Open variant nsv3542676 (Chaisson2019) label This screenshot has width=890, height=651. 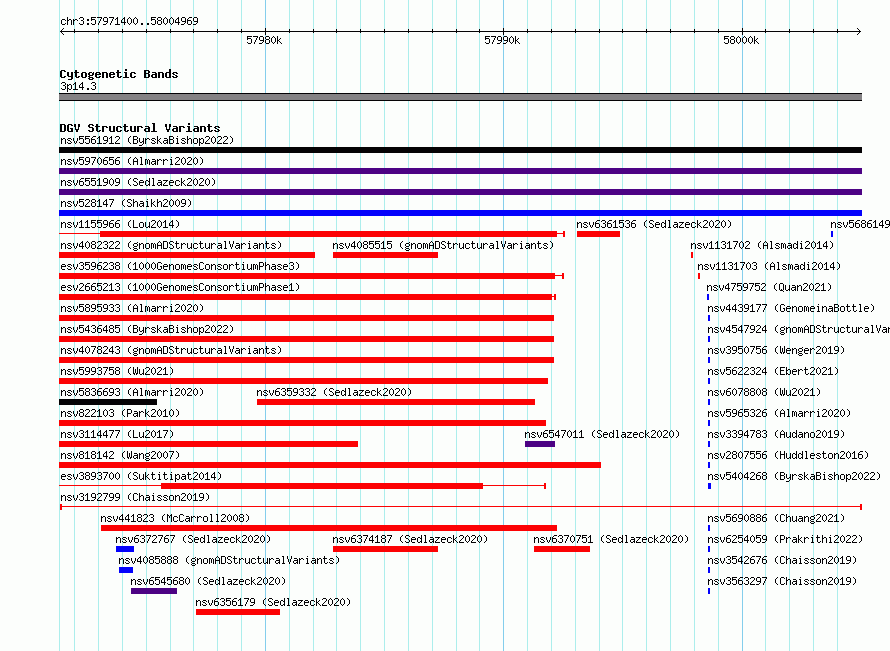coord(782,560)
